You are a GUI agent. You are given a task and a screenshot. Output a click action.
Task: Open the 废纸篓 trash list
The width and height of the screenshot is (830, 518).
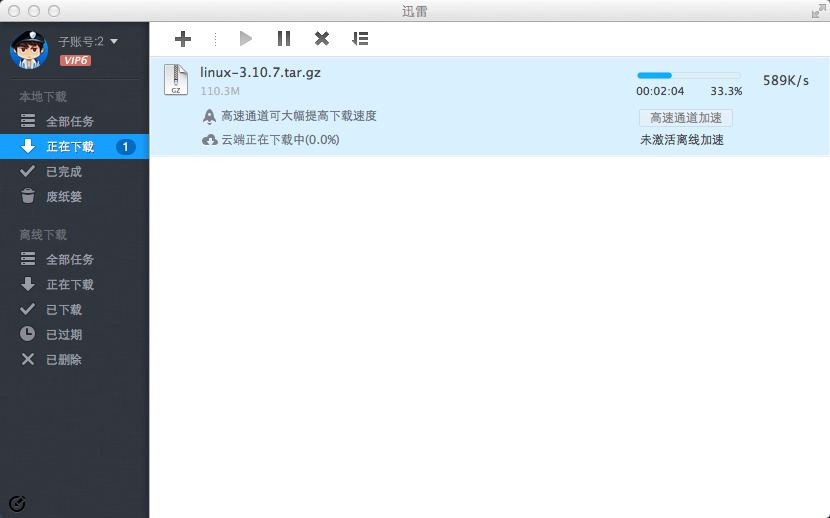coord(75,196)
